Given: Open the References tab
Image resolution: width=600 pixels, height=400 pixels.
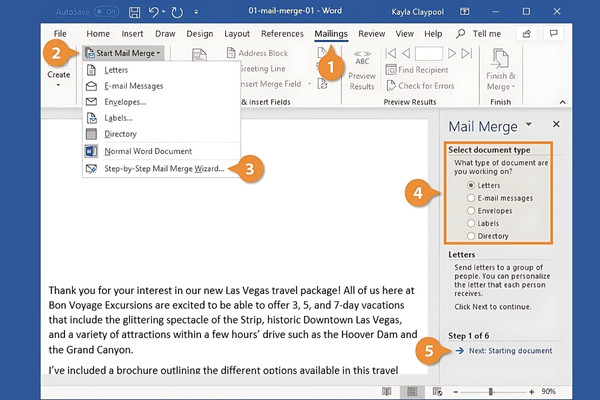Looking at the screenshot, I should pyautogui.click(x=282, y=34).
